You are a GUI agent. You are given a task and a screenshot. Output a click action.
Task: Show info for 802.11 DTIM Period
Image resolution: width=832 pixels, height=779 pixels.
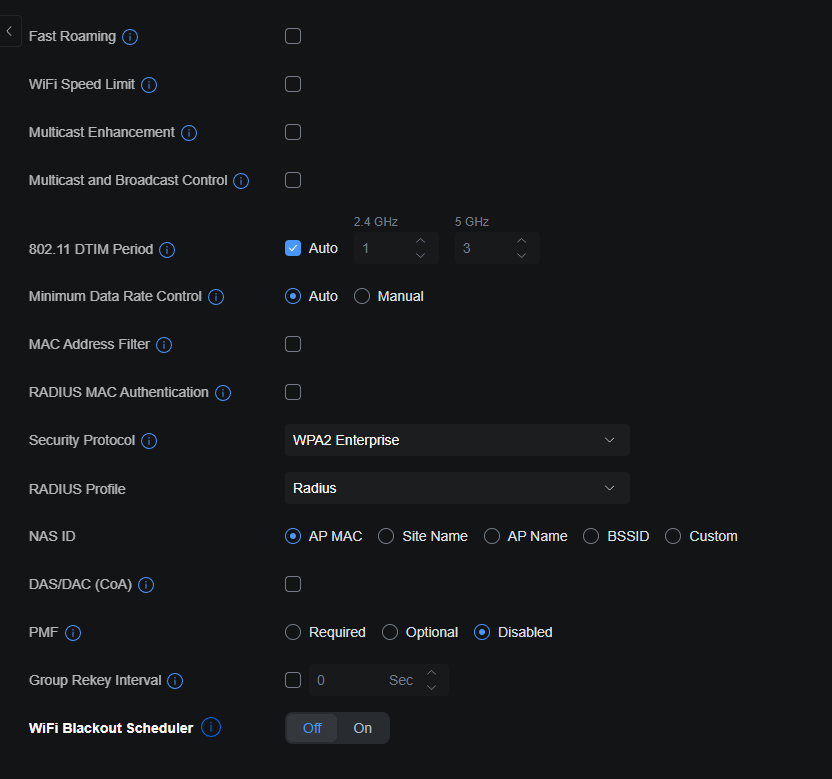pyautogui.click(x=167, y=250)
